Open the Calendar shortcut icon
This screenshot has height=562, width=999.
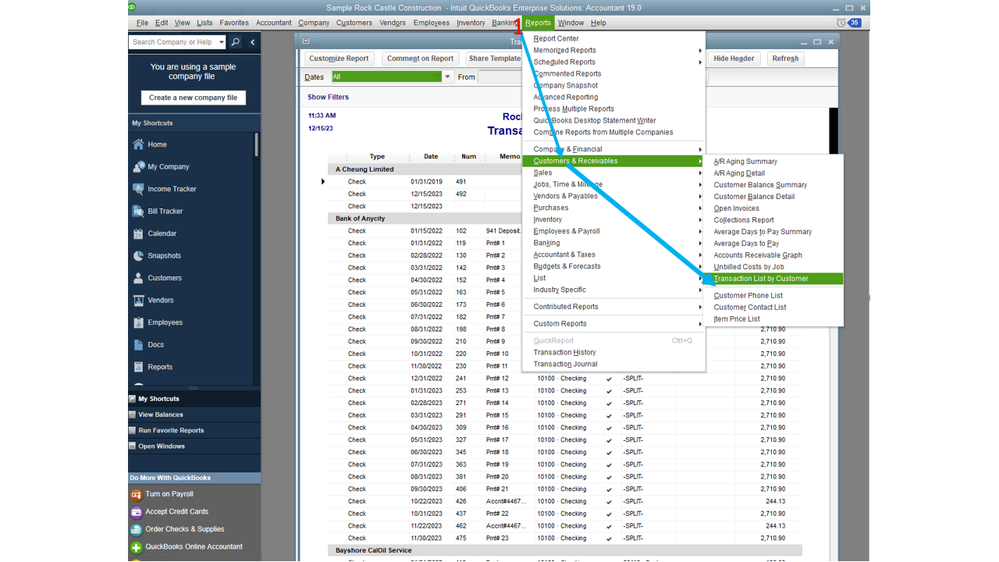138,234
